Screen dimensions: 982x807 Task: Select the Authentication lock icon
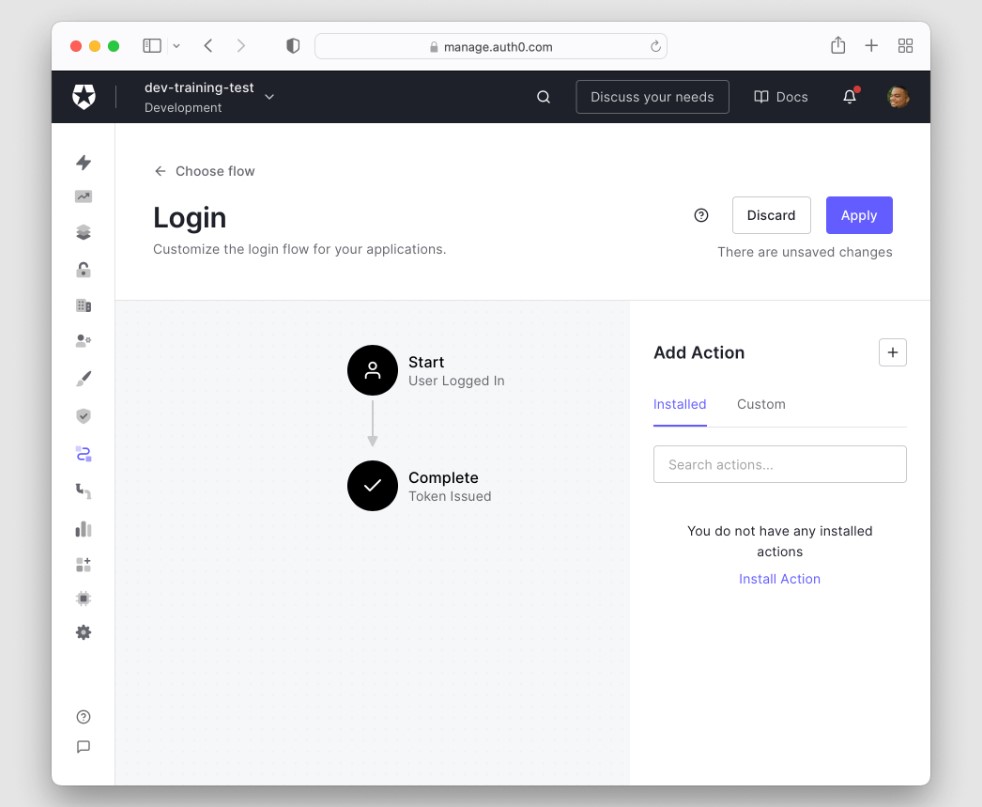click(84, 268)
